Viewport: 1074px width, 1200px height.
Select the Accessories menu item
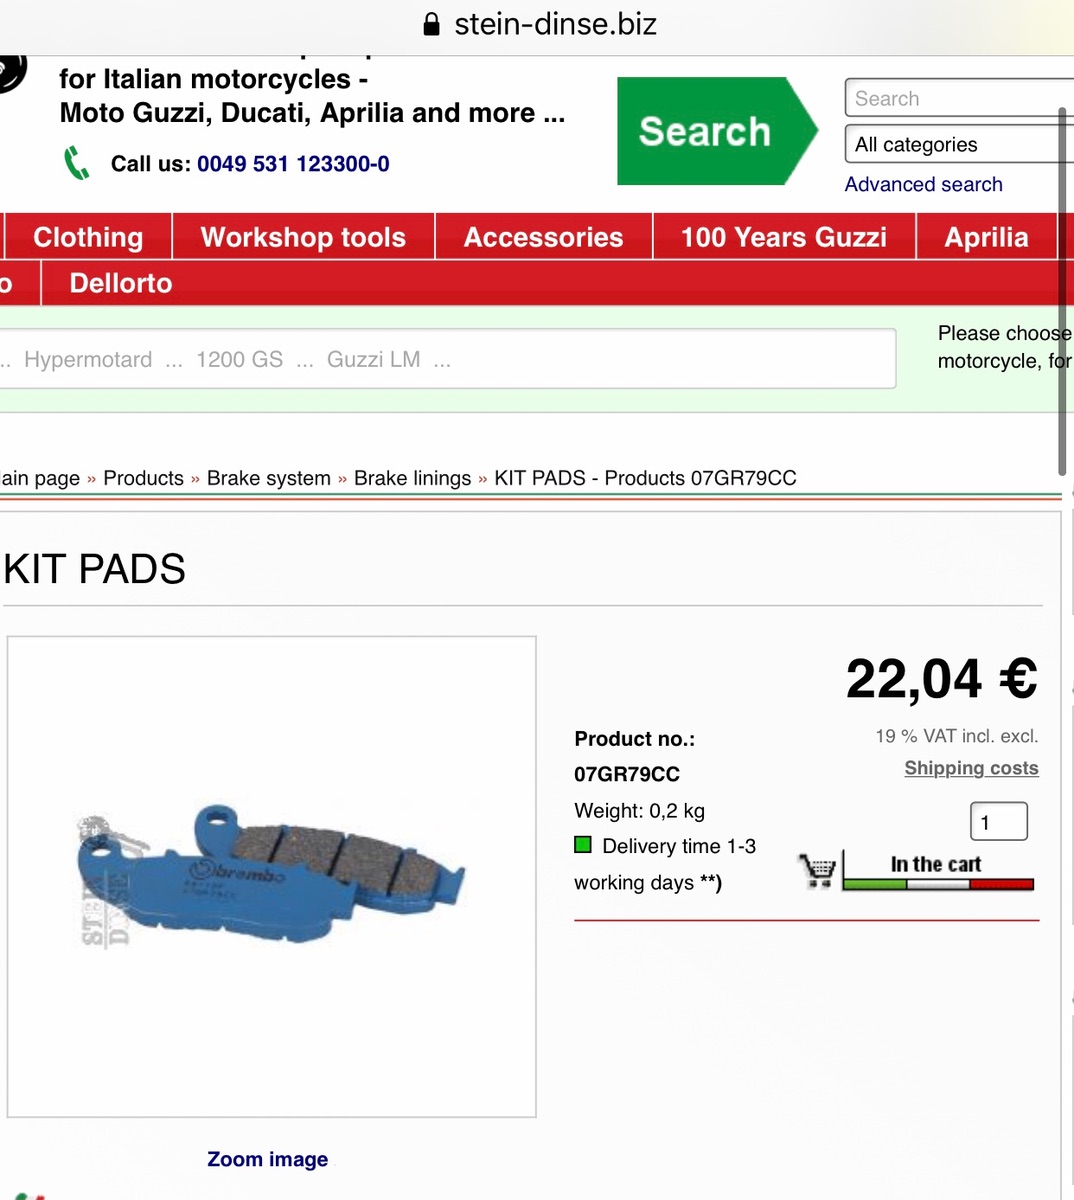tap(544, 237)
